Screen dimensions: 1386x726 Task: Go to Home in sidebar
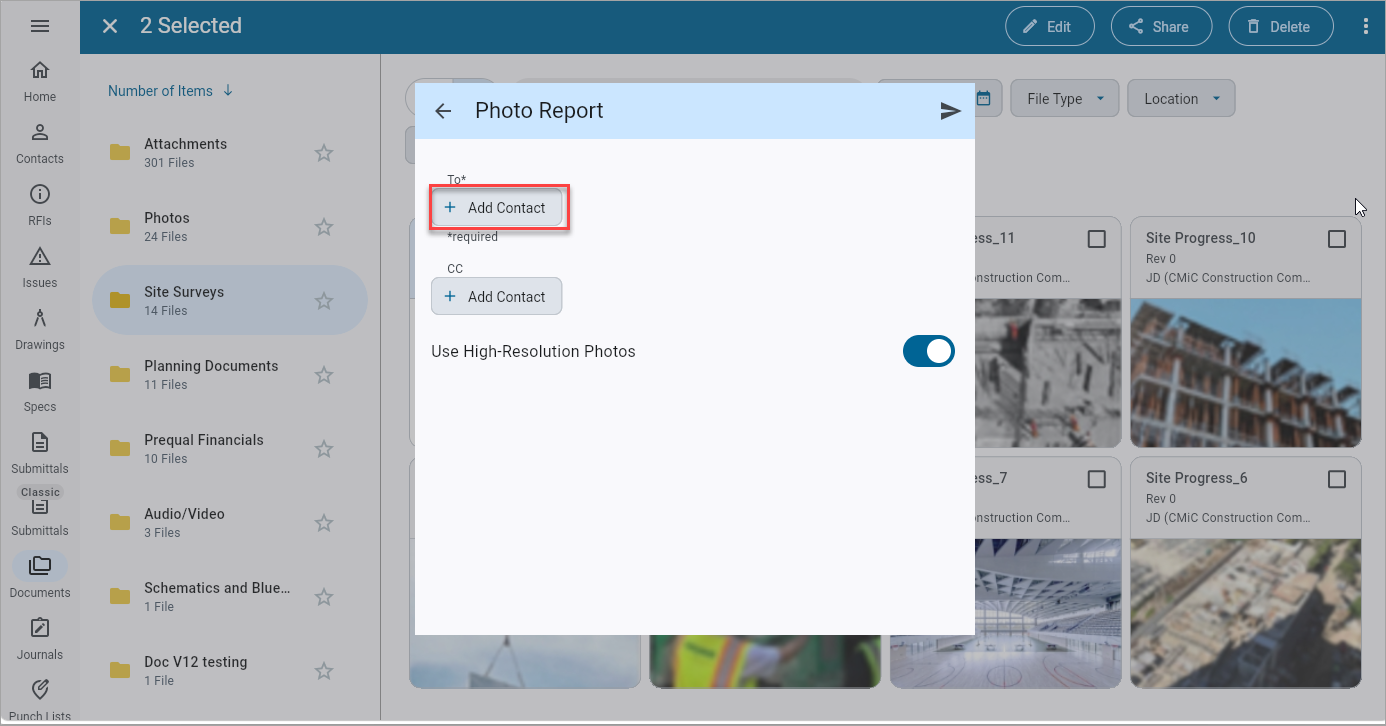(40, 82)
